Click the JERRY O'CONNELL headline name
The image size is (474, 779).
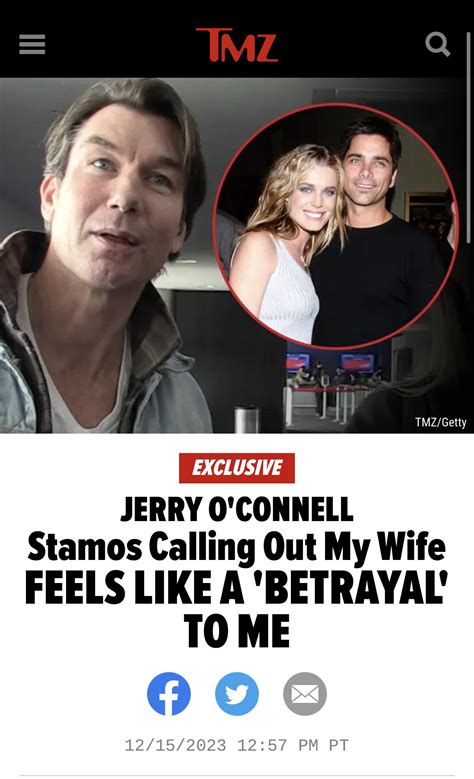point(237,509)
